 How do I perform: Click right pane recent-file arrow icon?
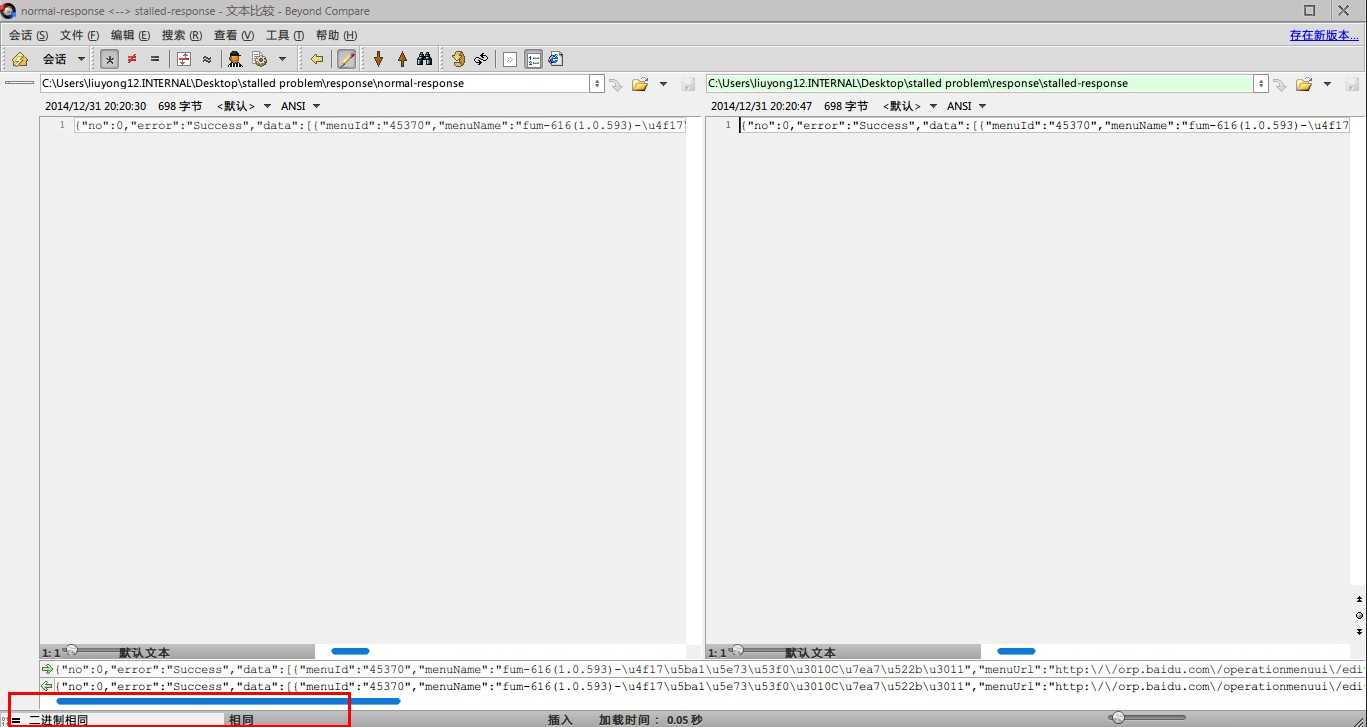pyautogui.click(x=1280, y=85)
